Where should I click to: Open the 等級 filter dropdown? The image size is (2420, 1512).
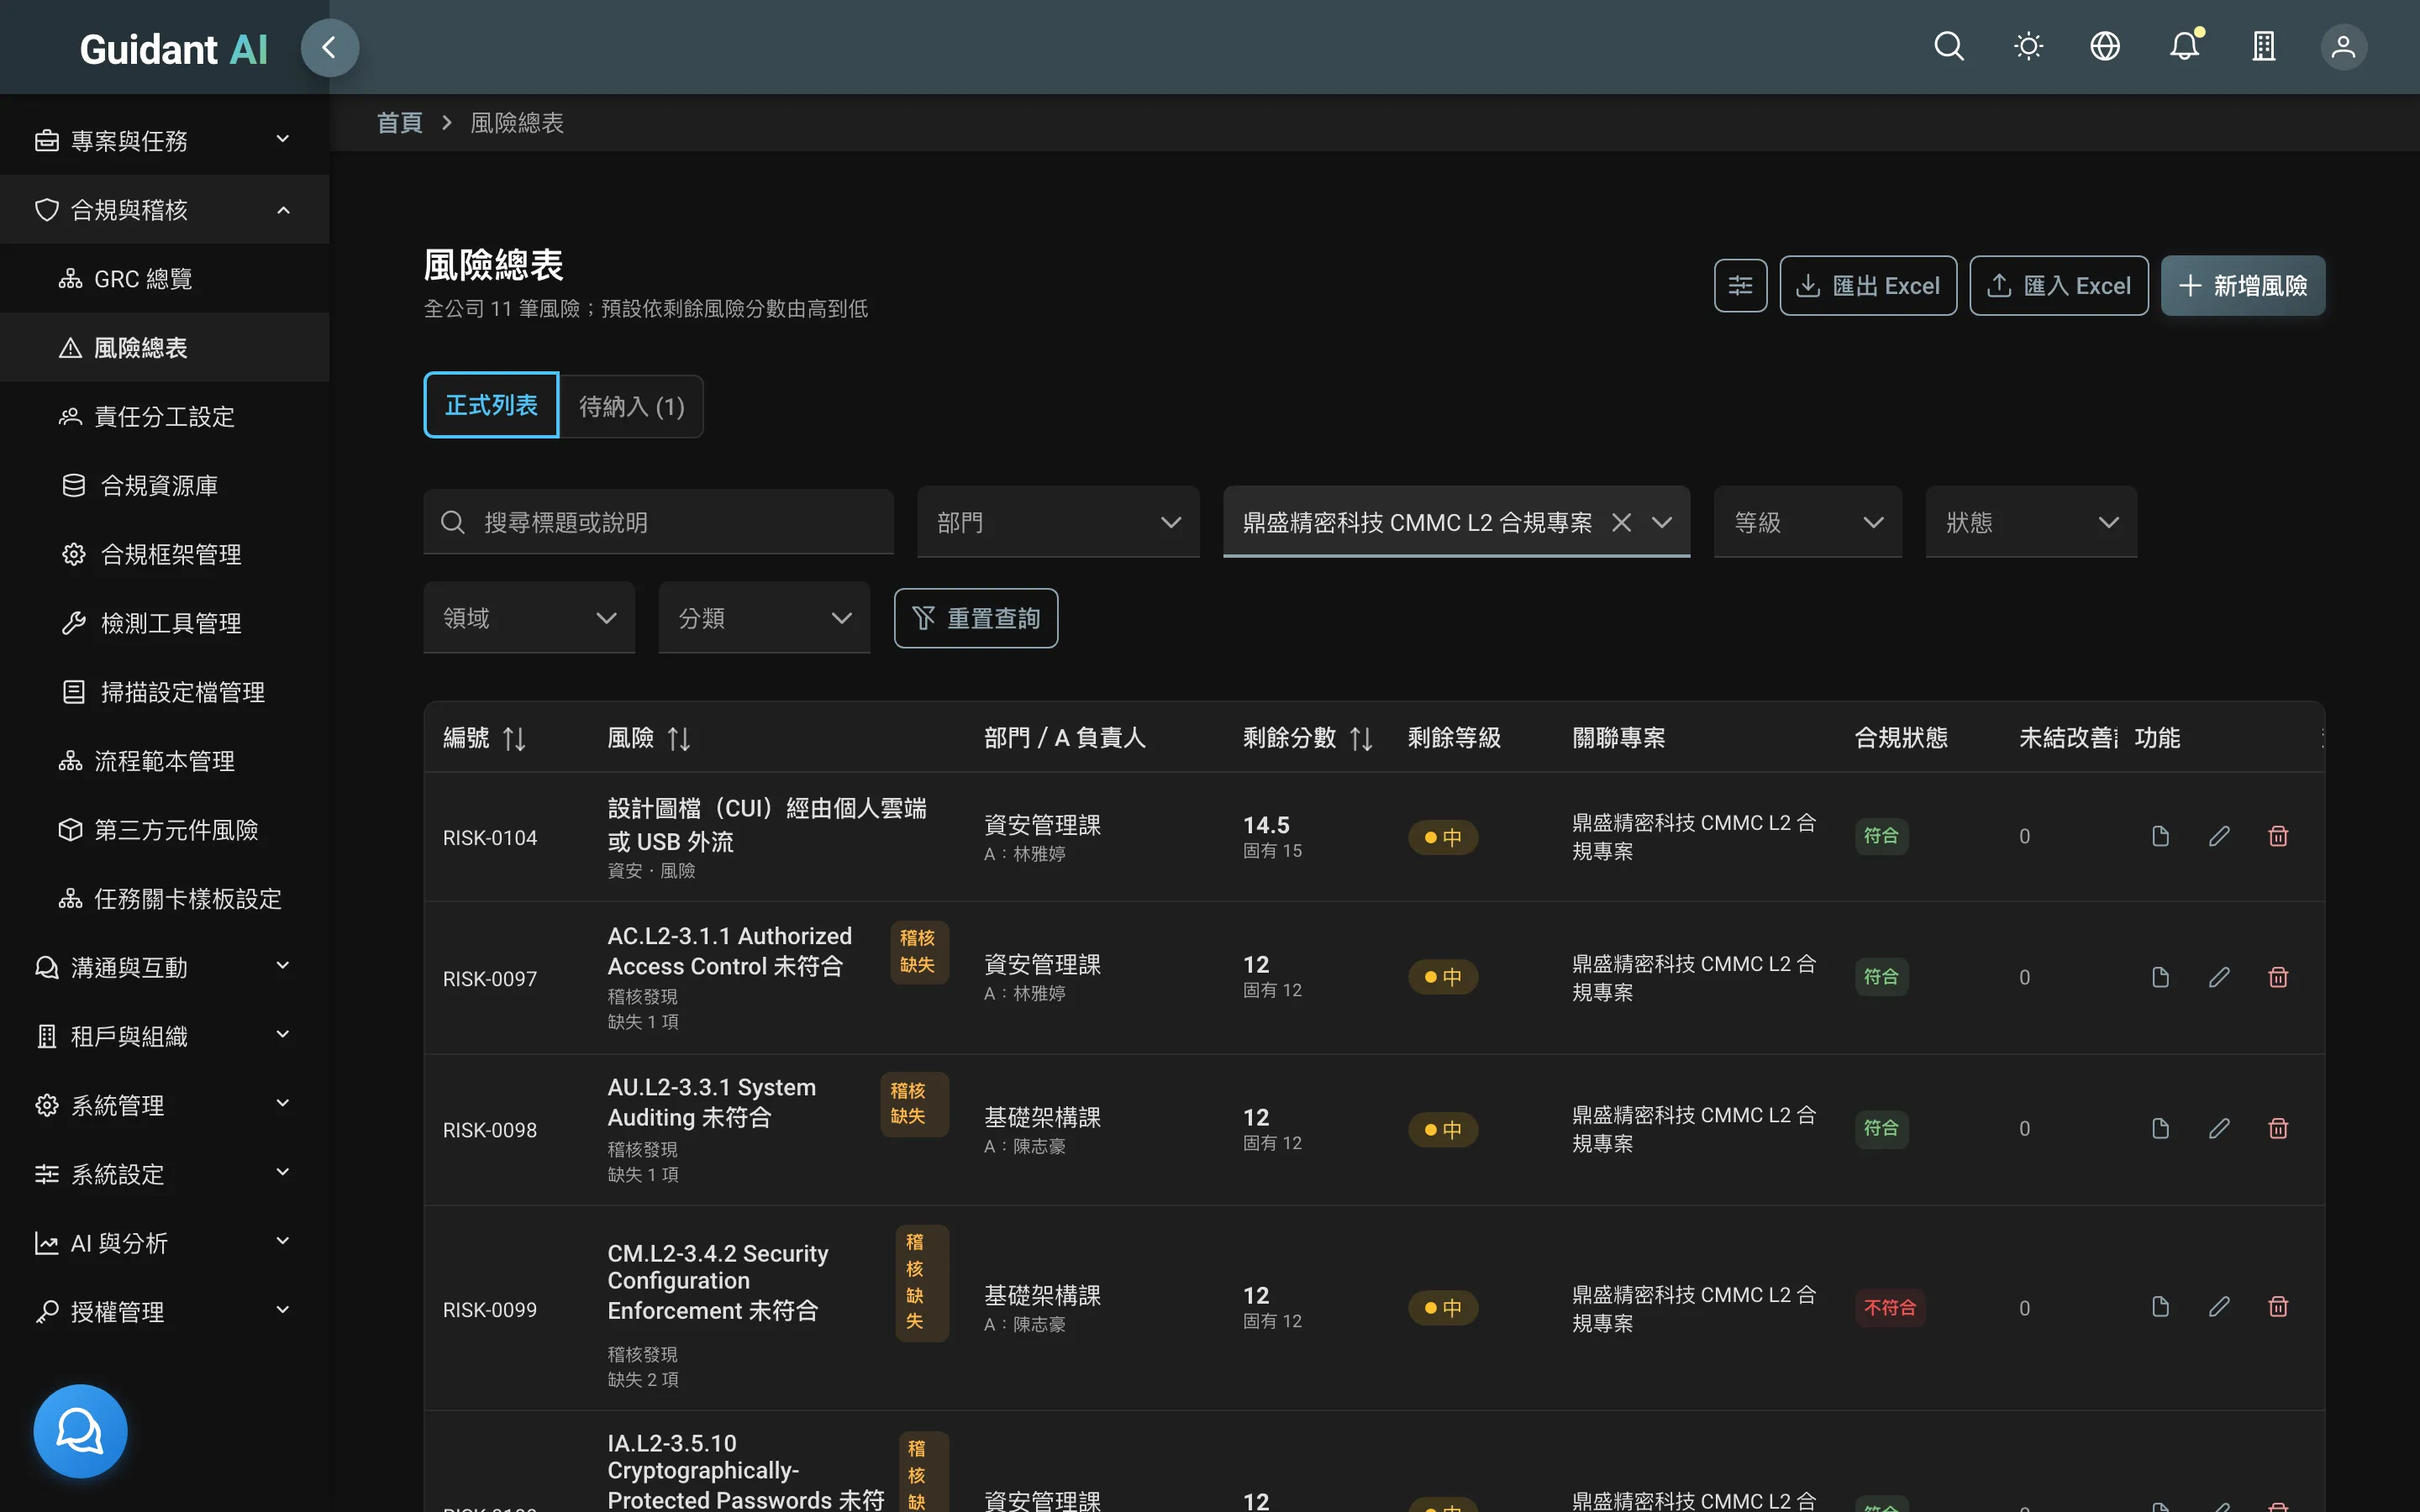click(1807, 522)
